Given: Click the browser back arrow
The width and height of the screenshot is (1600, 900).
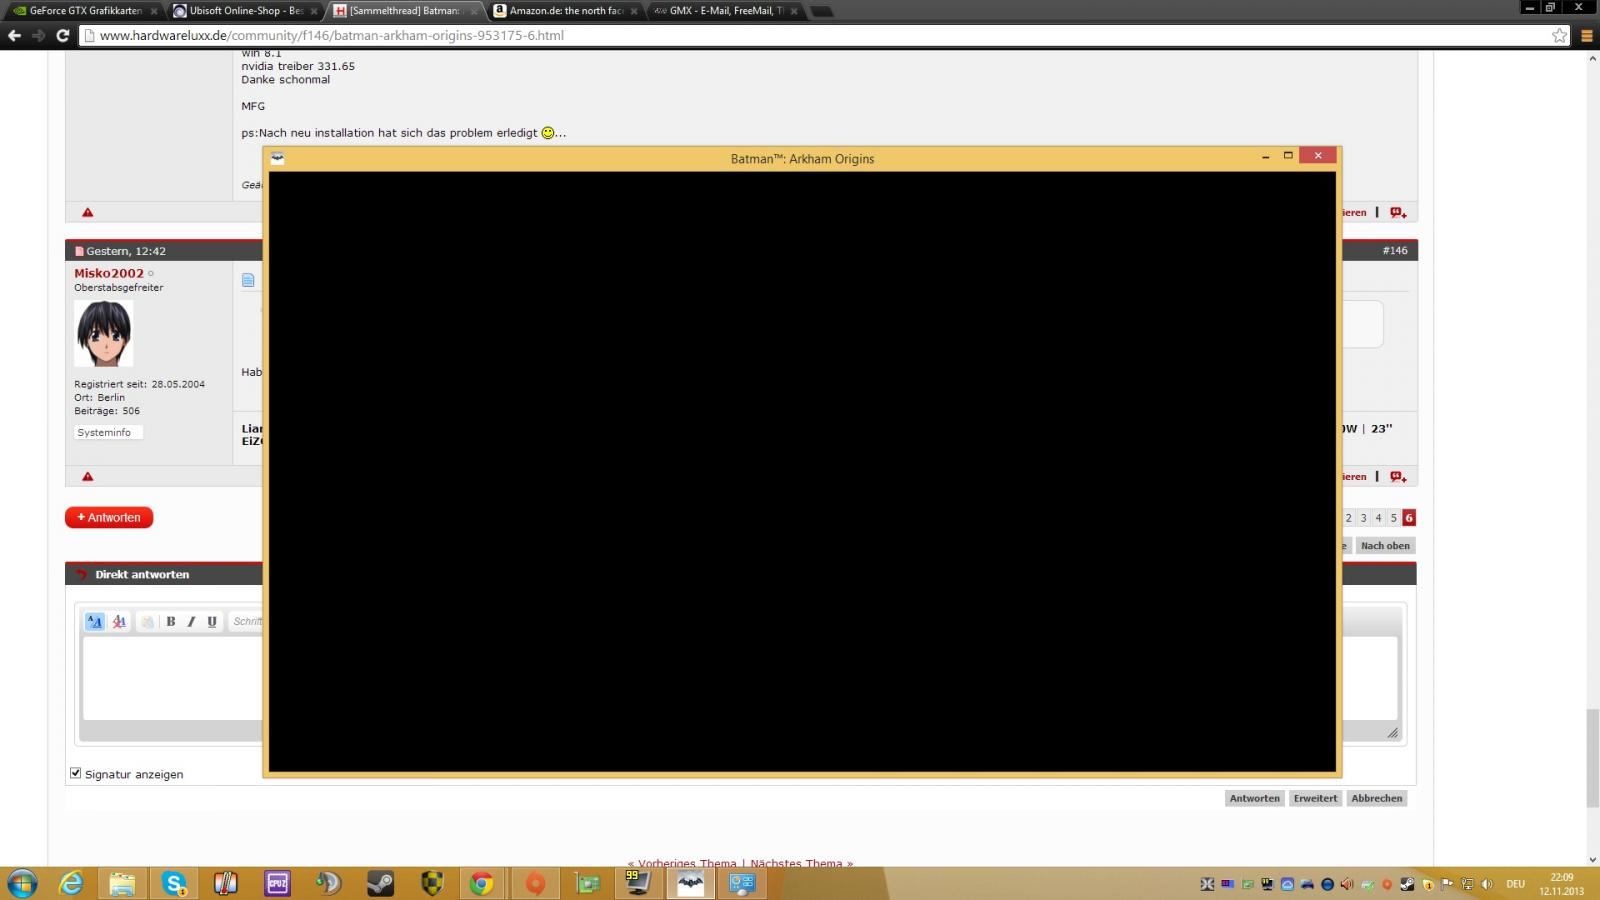Looking at the screenshot, I should [x=14, y=35].
